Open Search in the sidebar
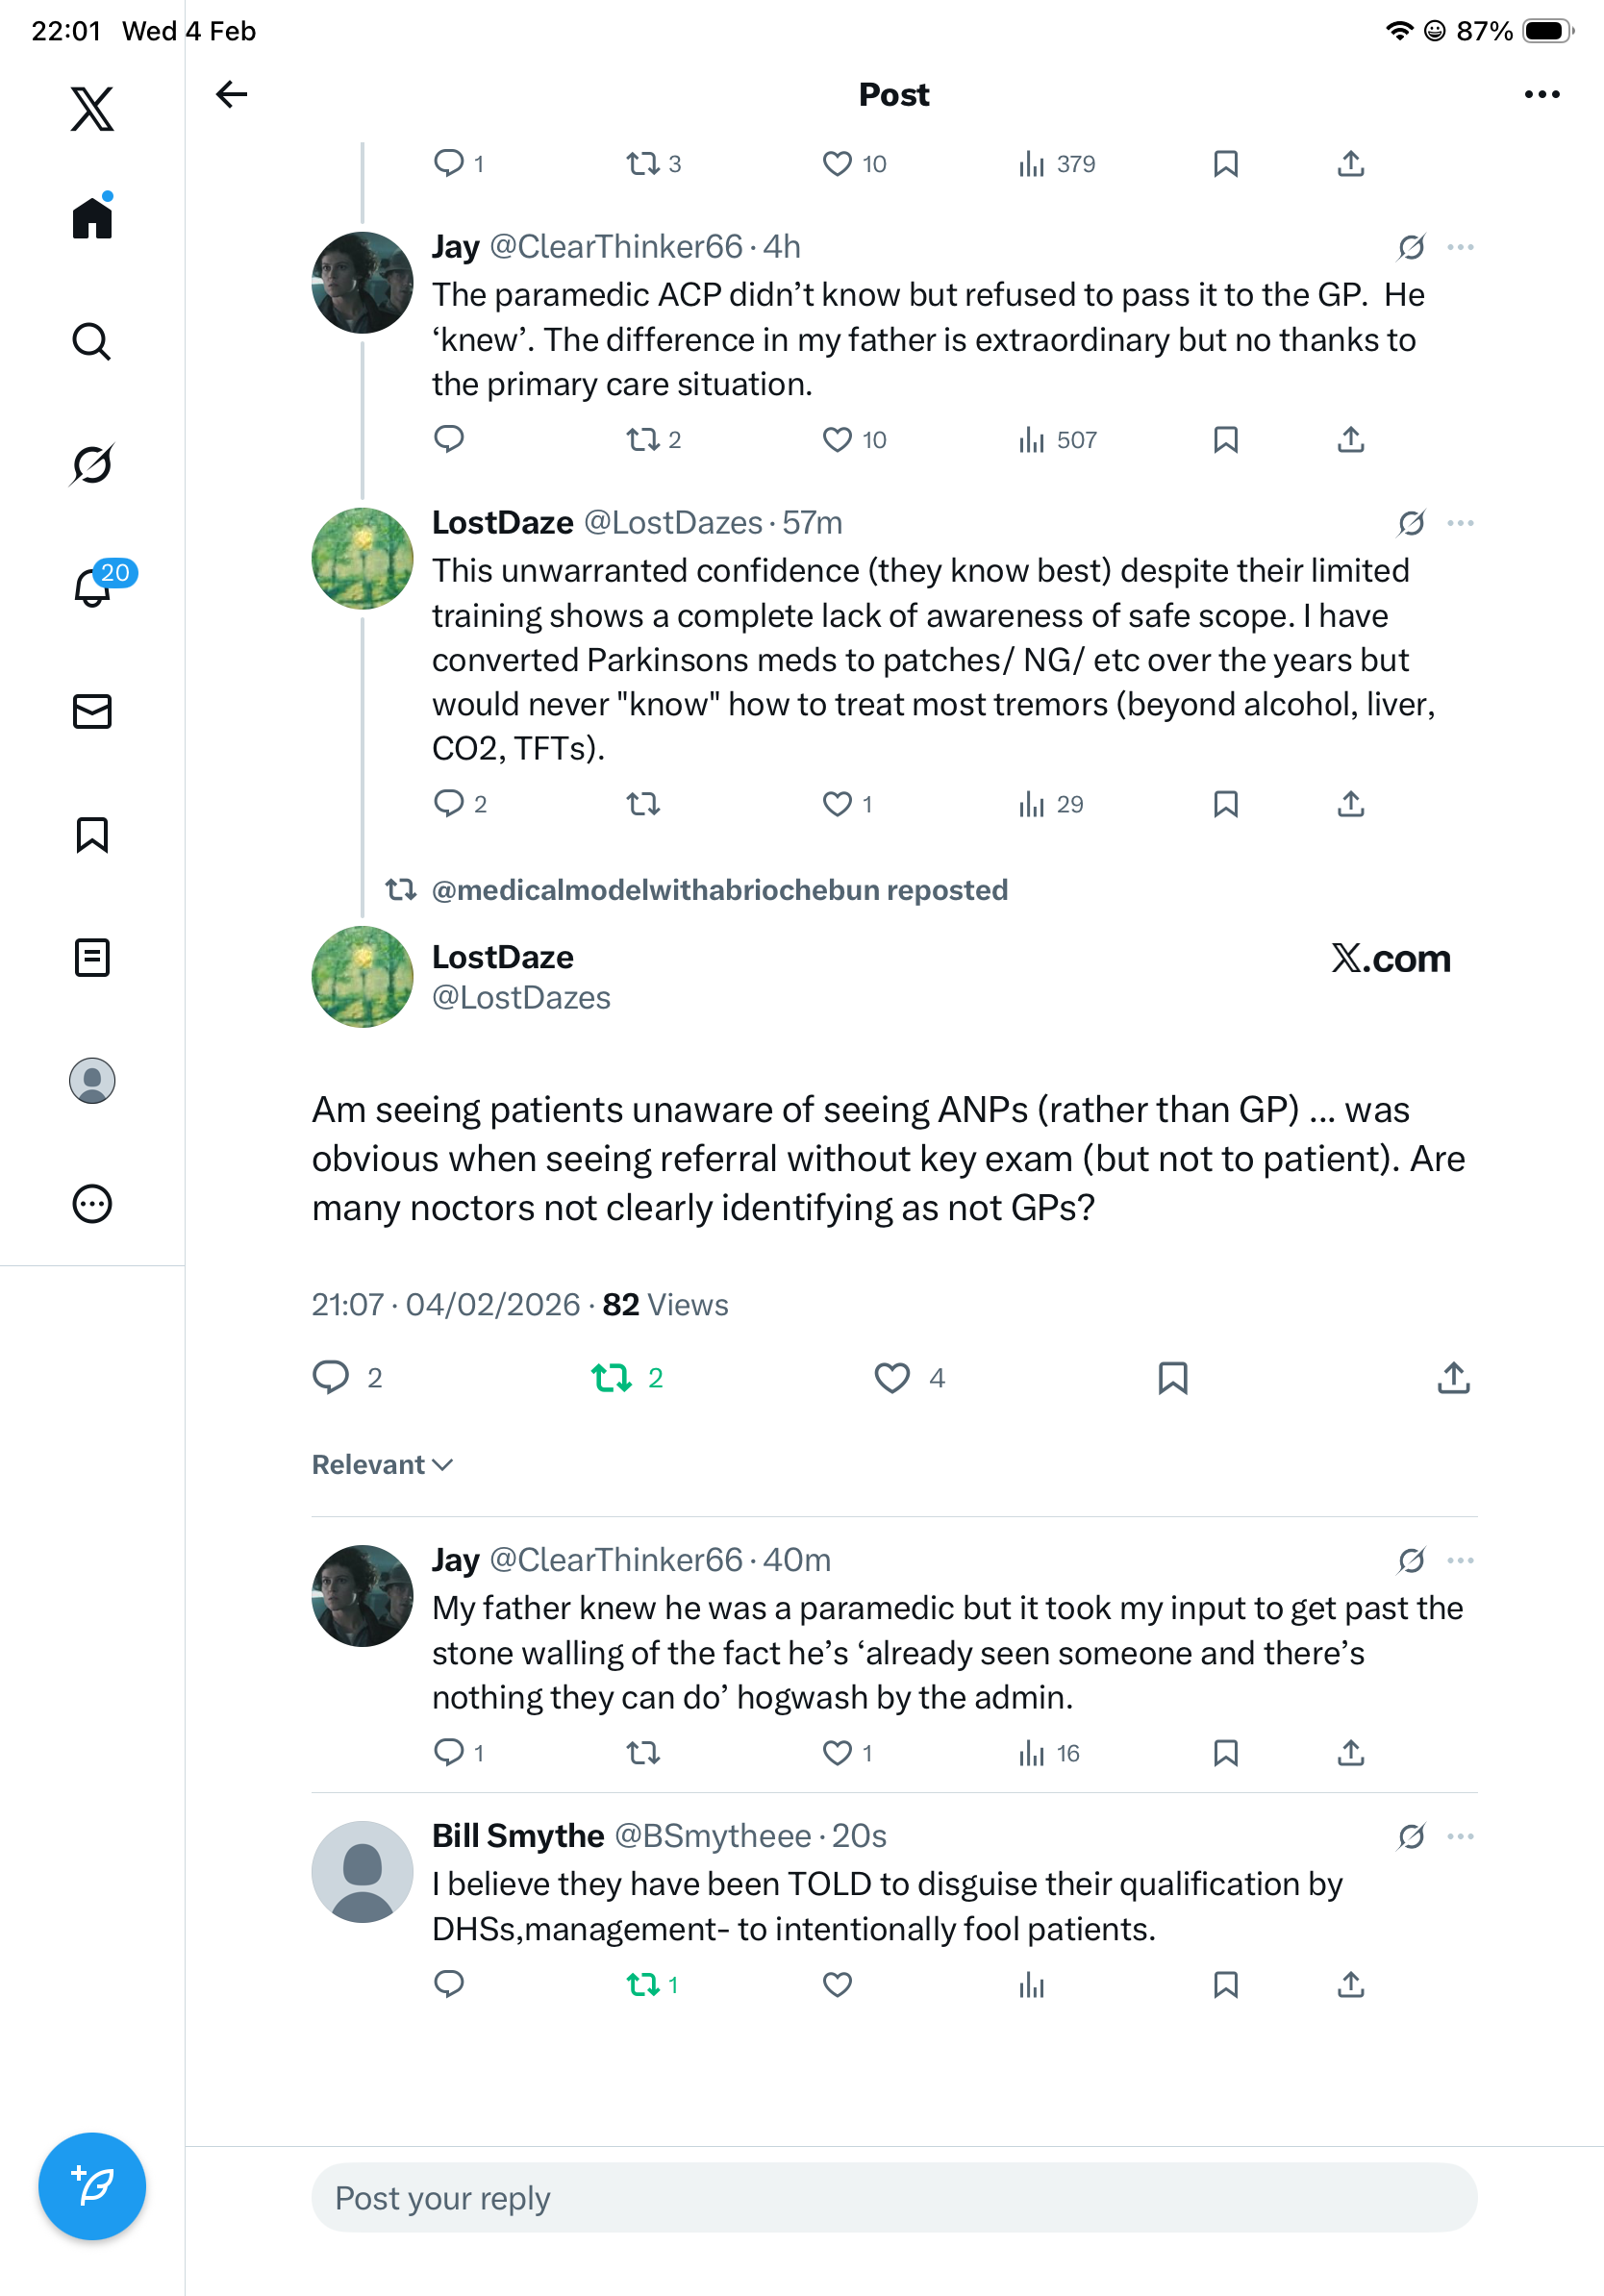This screenshot has width=1604, height=2296. [92, 341]
